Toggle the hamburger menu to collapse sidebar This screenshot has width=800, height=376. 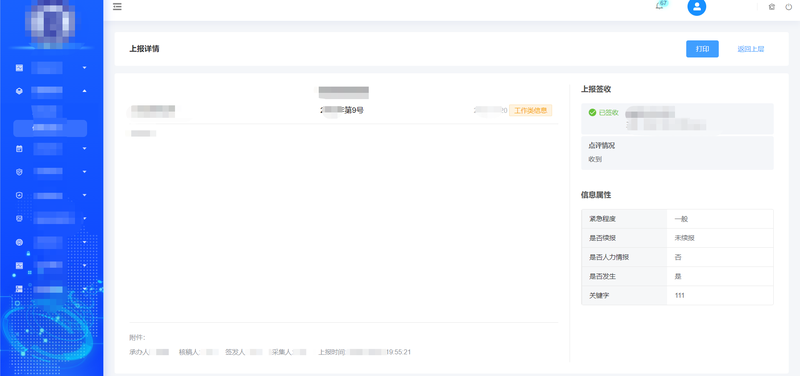coord(117,7)
